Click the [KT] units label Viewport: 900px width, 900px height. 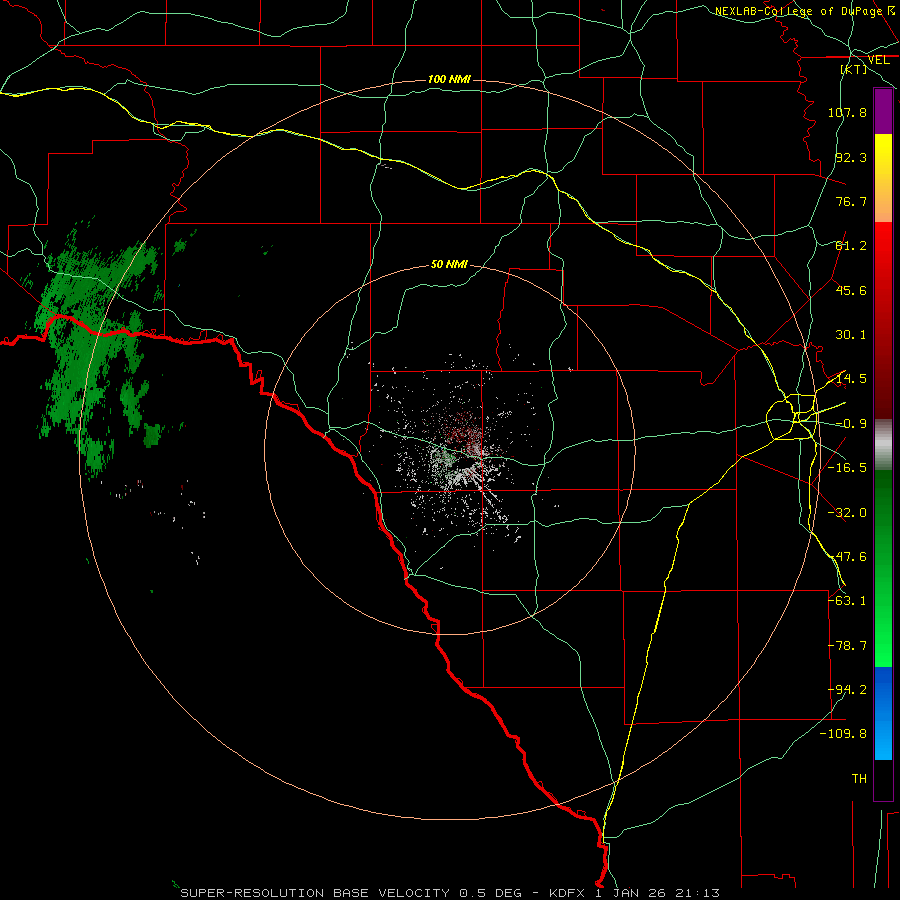pyautogui.click(x=854, y=69)
